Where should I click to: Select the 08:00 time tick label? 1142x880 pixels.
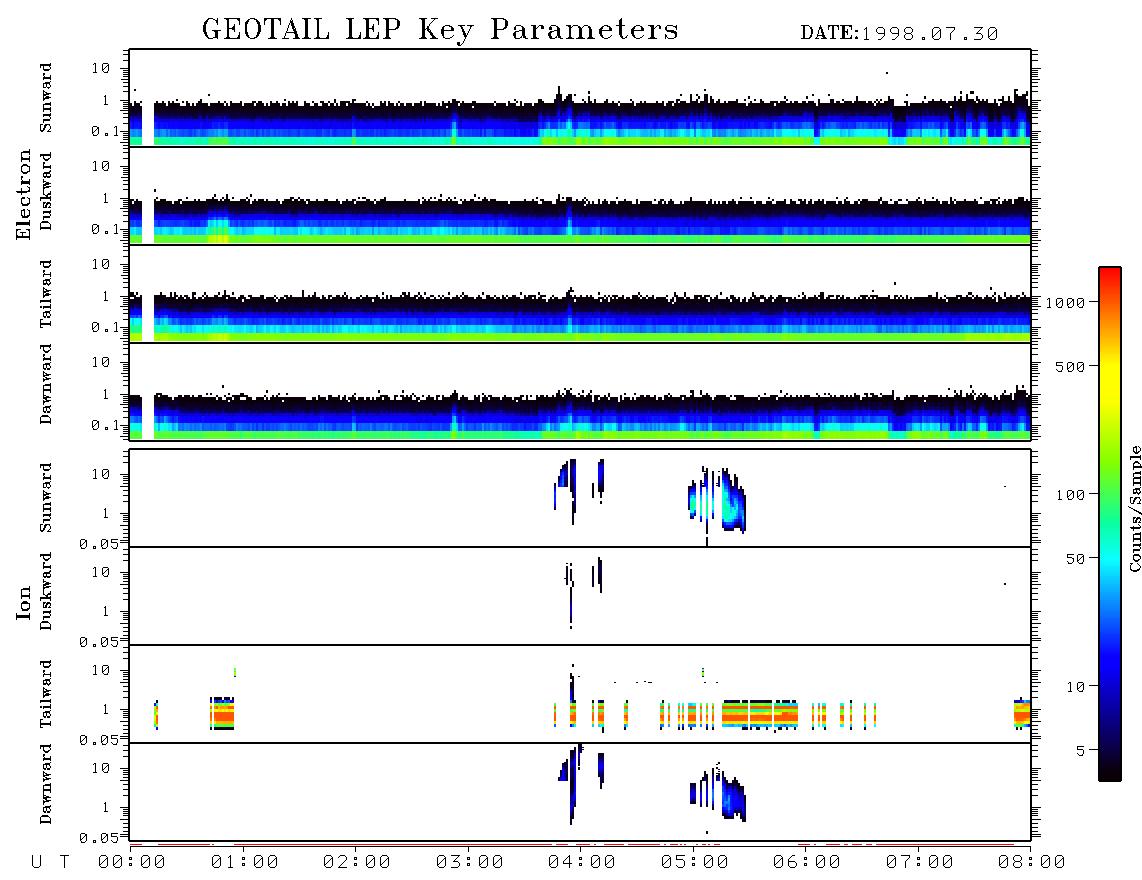pos(1032,863)
